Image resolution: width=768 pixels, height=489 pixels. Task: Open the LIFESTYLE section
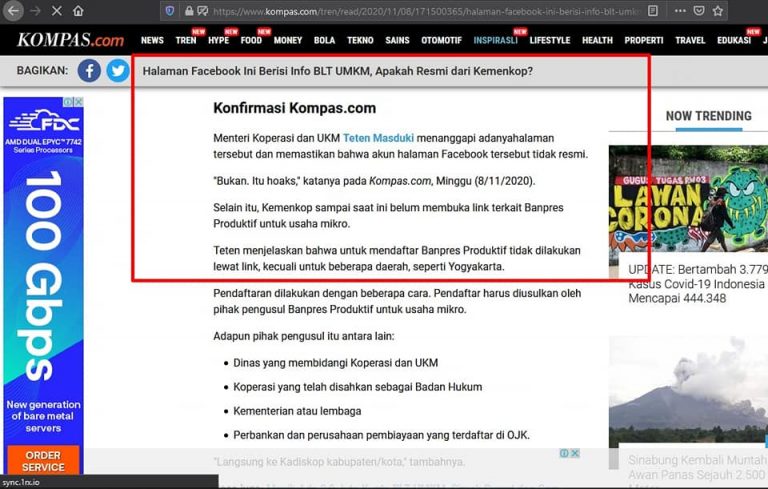tap(550, 40)
